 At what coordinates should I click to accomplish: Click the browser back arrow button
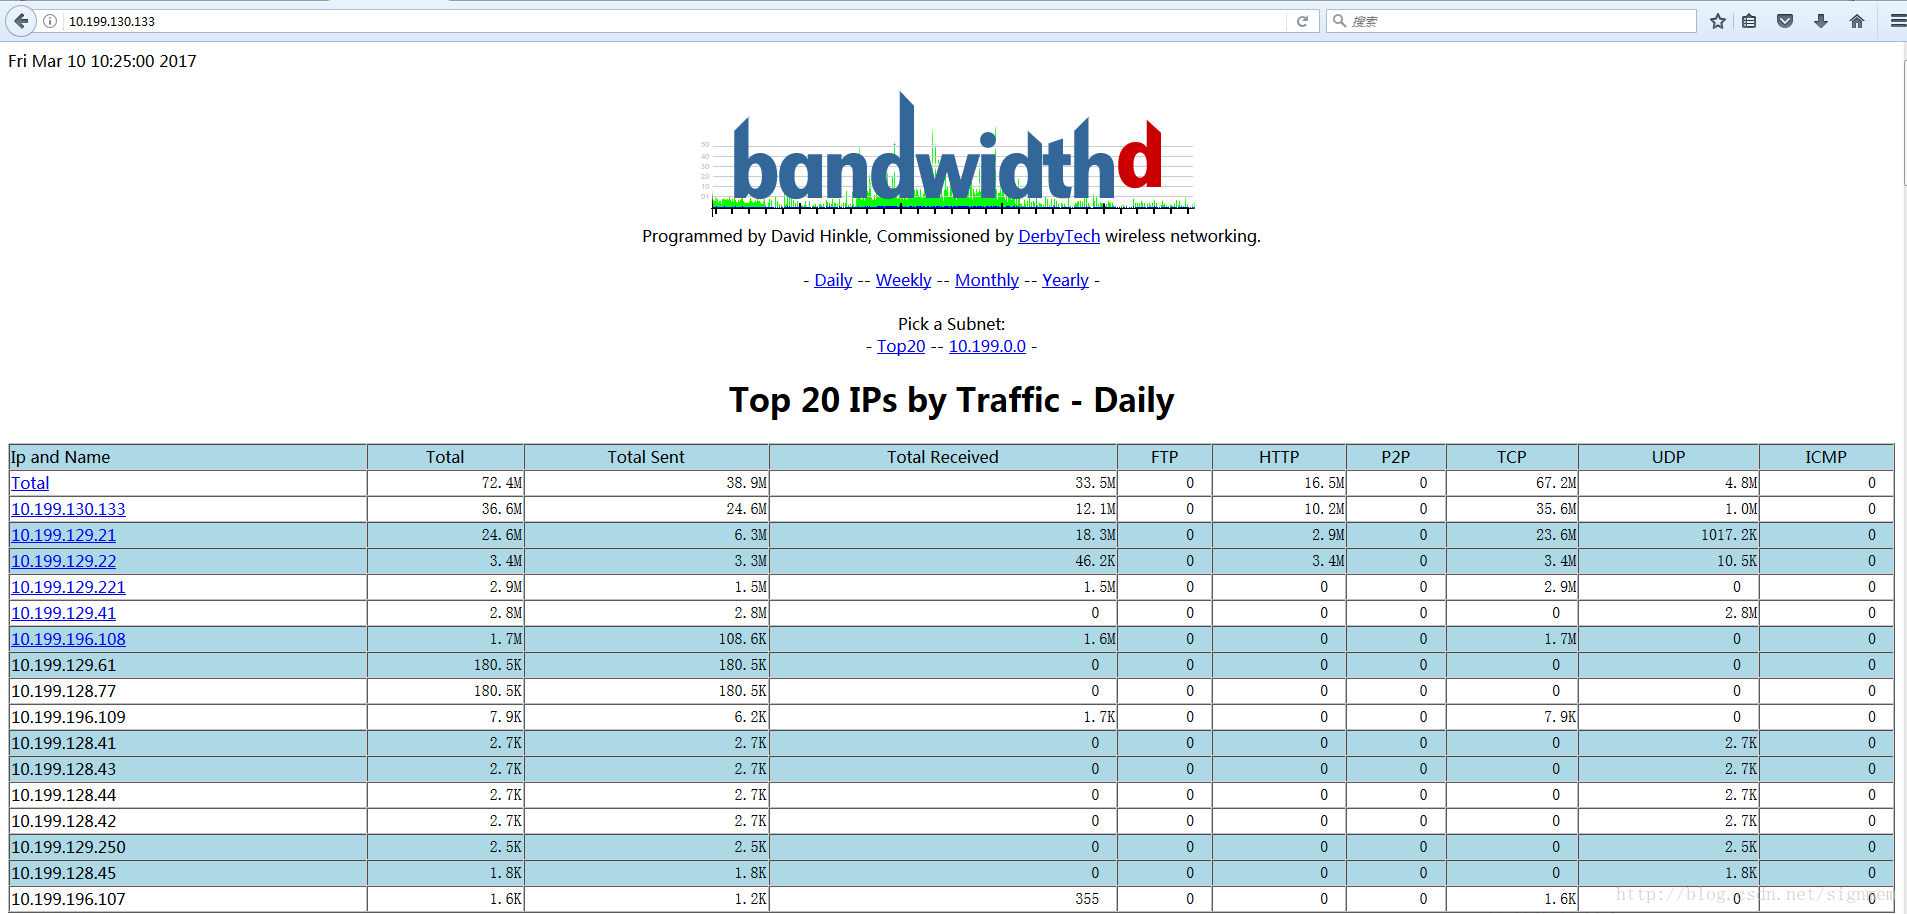(21, 21)
